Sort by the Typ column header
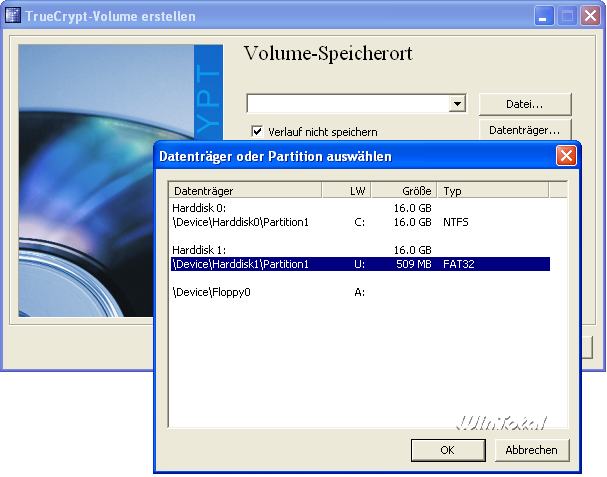607x477 pixels. tap(493, 190)
